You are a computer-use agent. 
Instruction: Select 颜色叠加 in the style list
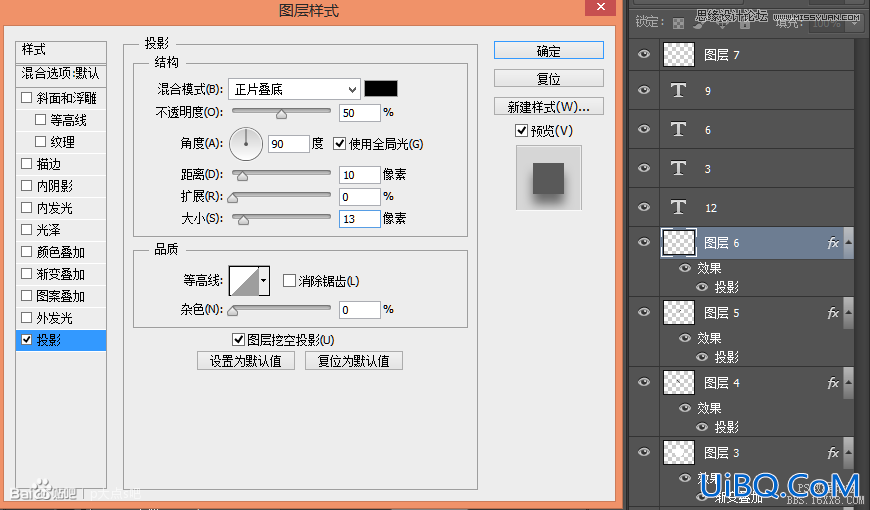(x=61, y=252)
